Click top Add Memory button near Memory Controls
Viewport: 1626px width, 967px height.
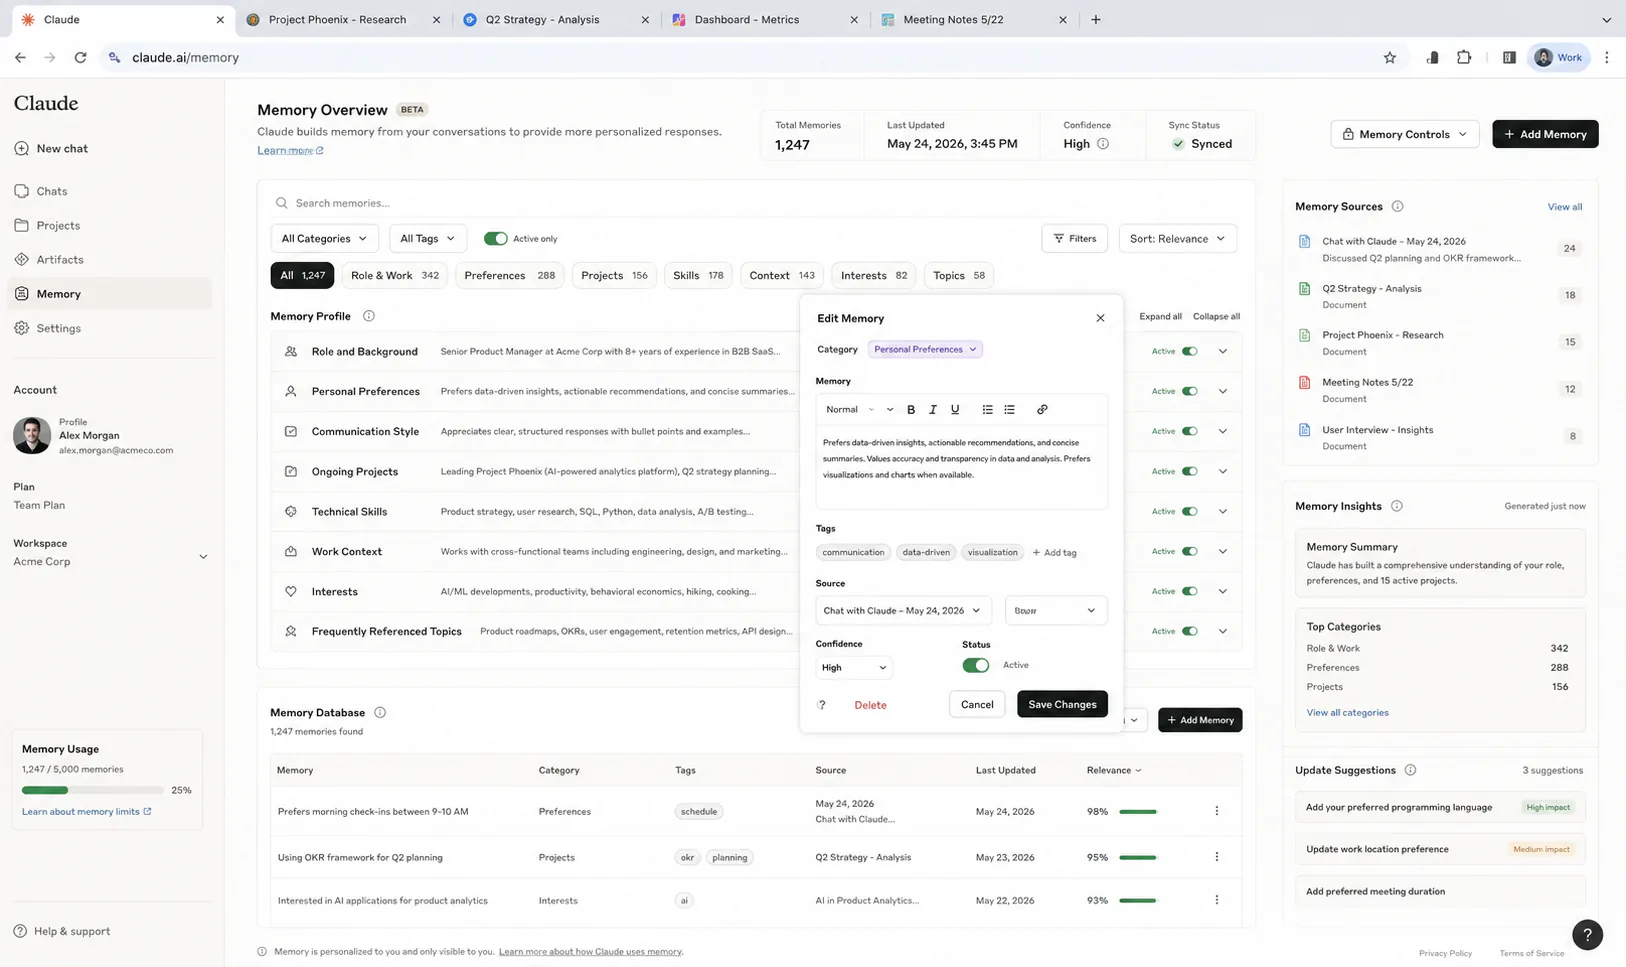pyautogui.click(x=1545, y=134)
